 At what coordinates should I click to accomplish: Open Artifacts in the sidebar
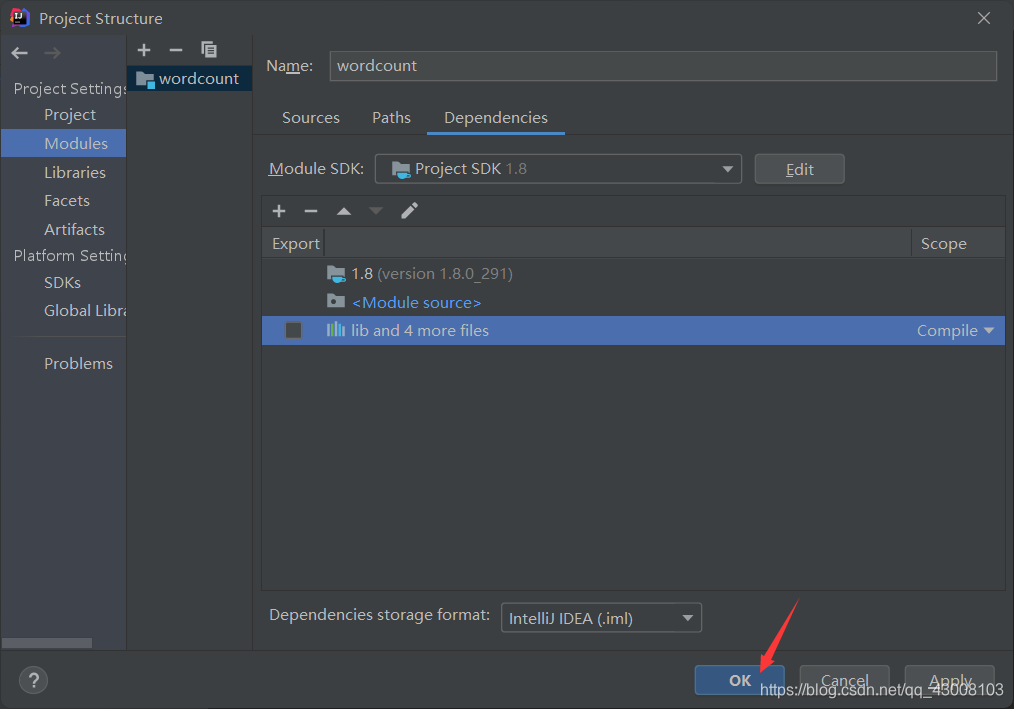pyautogui.click(x=74, y=230)
